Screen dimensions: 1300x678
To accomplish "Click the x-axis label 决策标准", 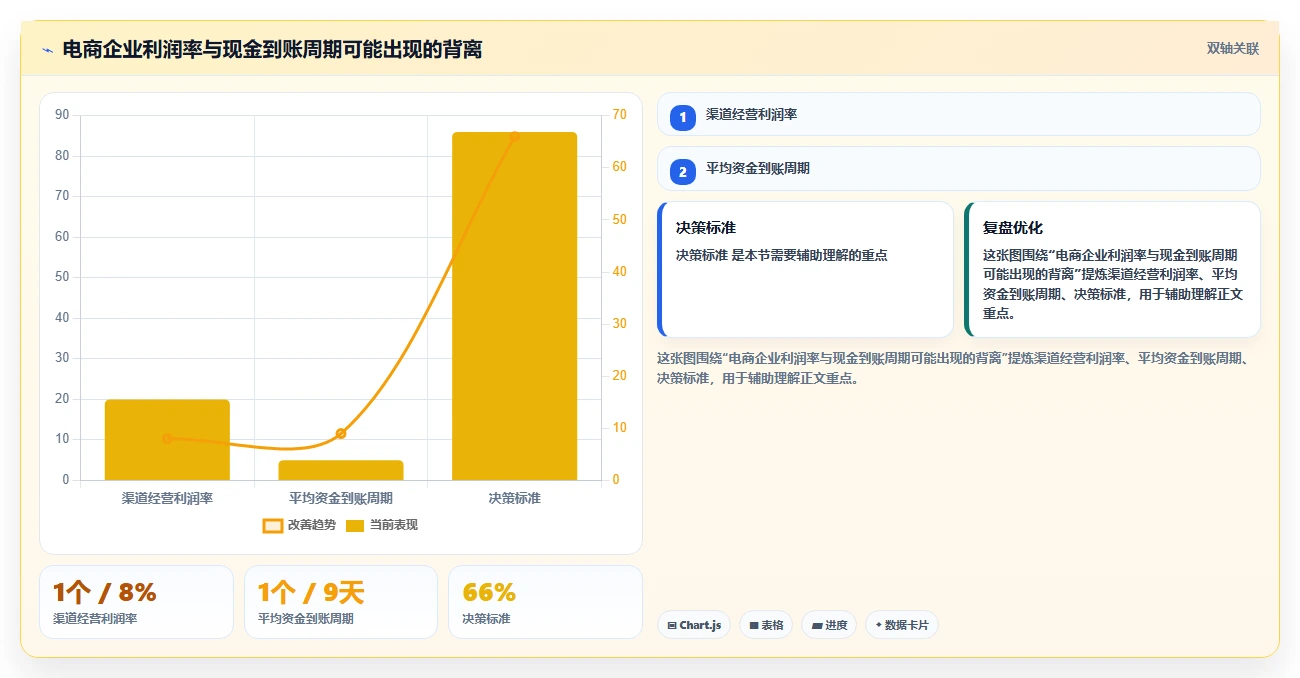I will [514, 498].
